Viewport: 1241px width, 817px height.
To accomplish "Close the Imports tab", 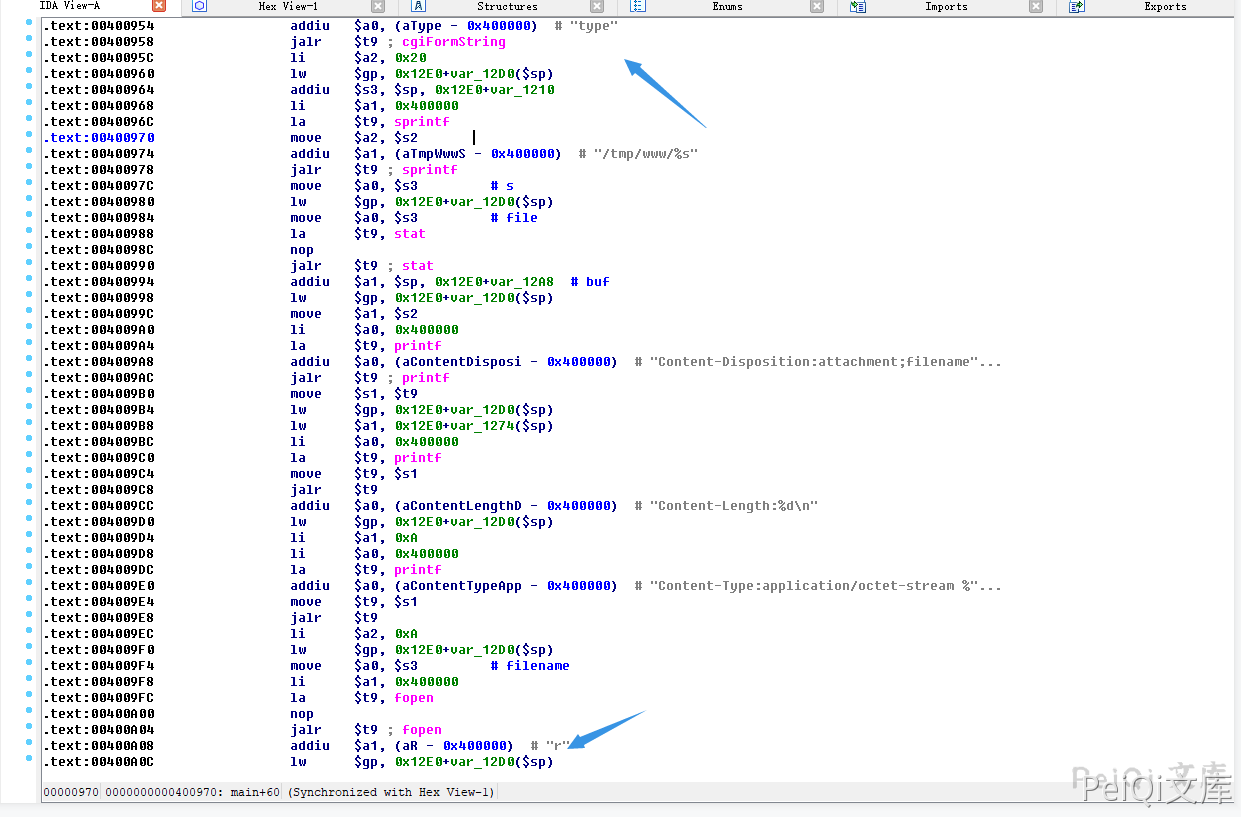I will 1036,6.
